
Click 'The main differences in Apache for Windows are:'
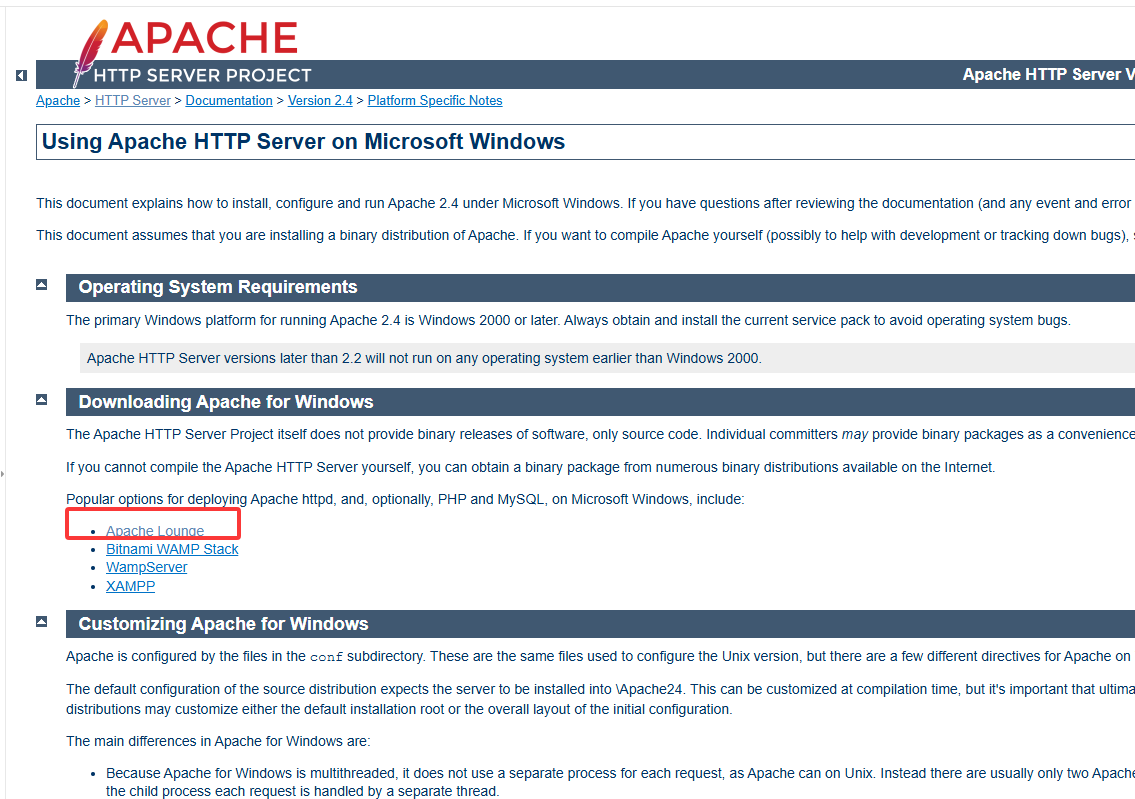[x=218, y=741]
